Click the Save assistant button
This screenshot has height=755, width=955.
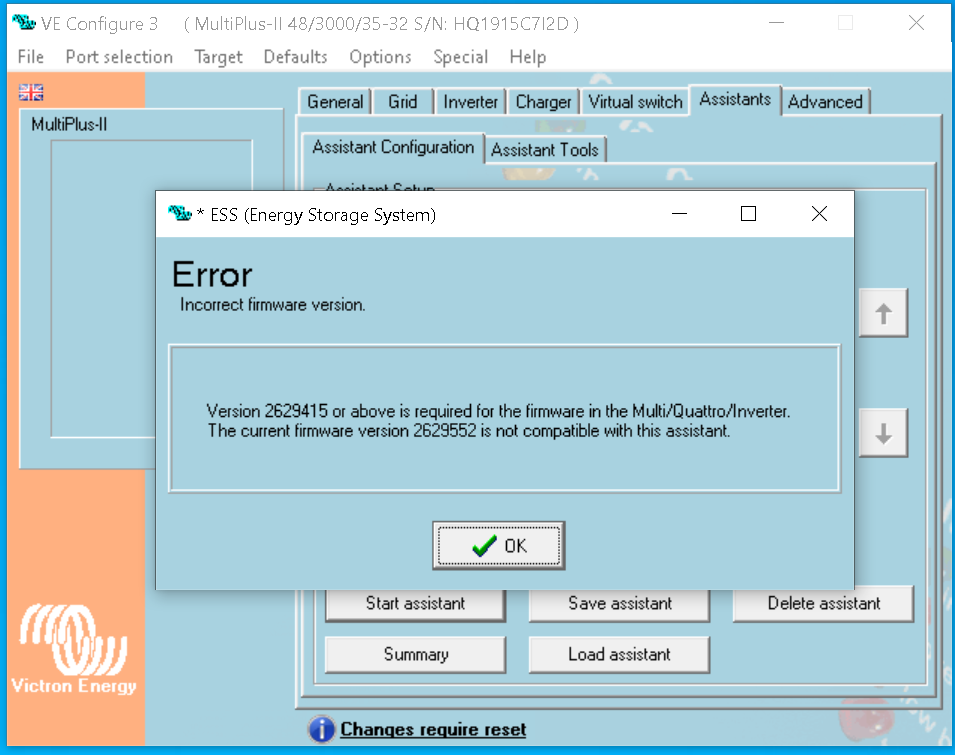pyautogui.click(x=619, y=603)
